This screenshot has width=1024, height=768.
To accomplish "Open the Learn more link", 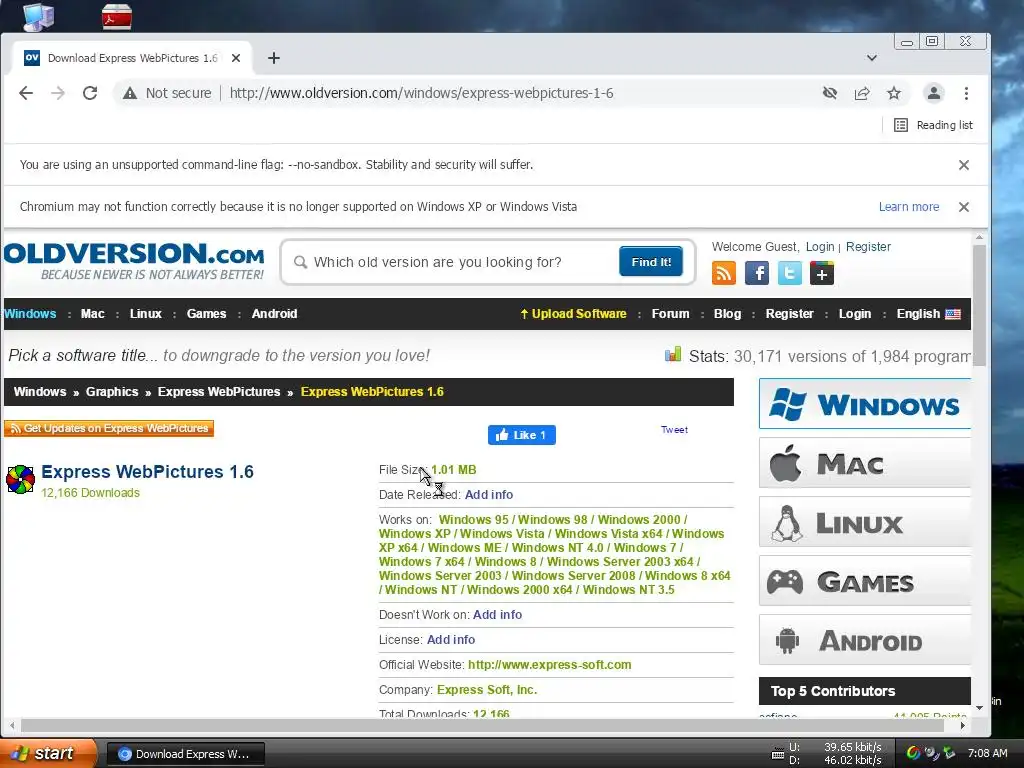I will click(908, 207).
